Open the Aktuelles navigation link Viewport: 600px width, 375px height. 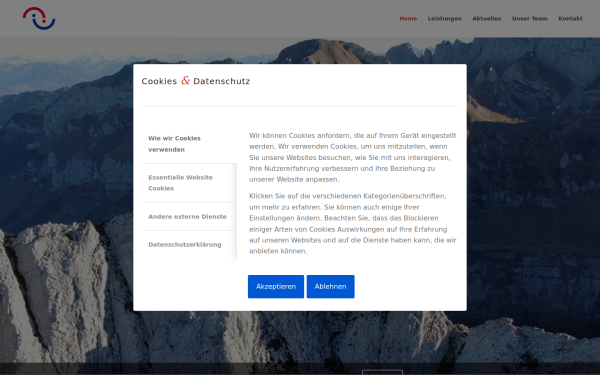coord(486,18)
